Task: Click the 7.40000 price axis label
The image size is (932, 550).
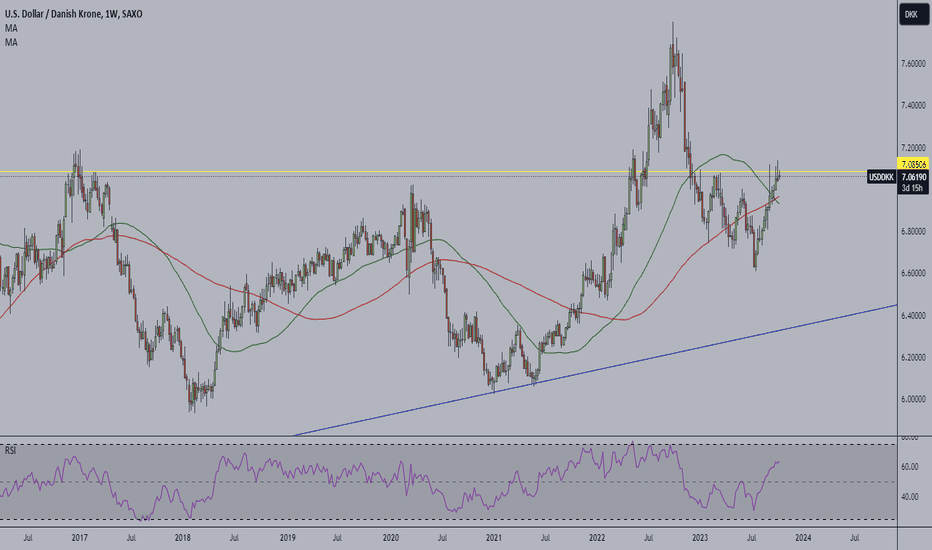Action: [x=913, y=105]
